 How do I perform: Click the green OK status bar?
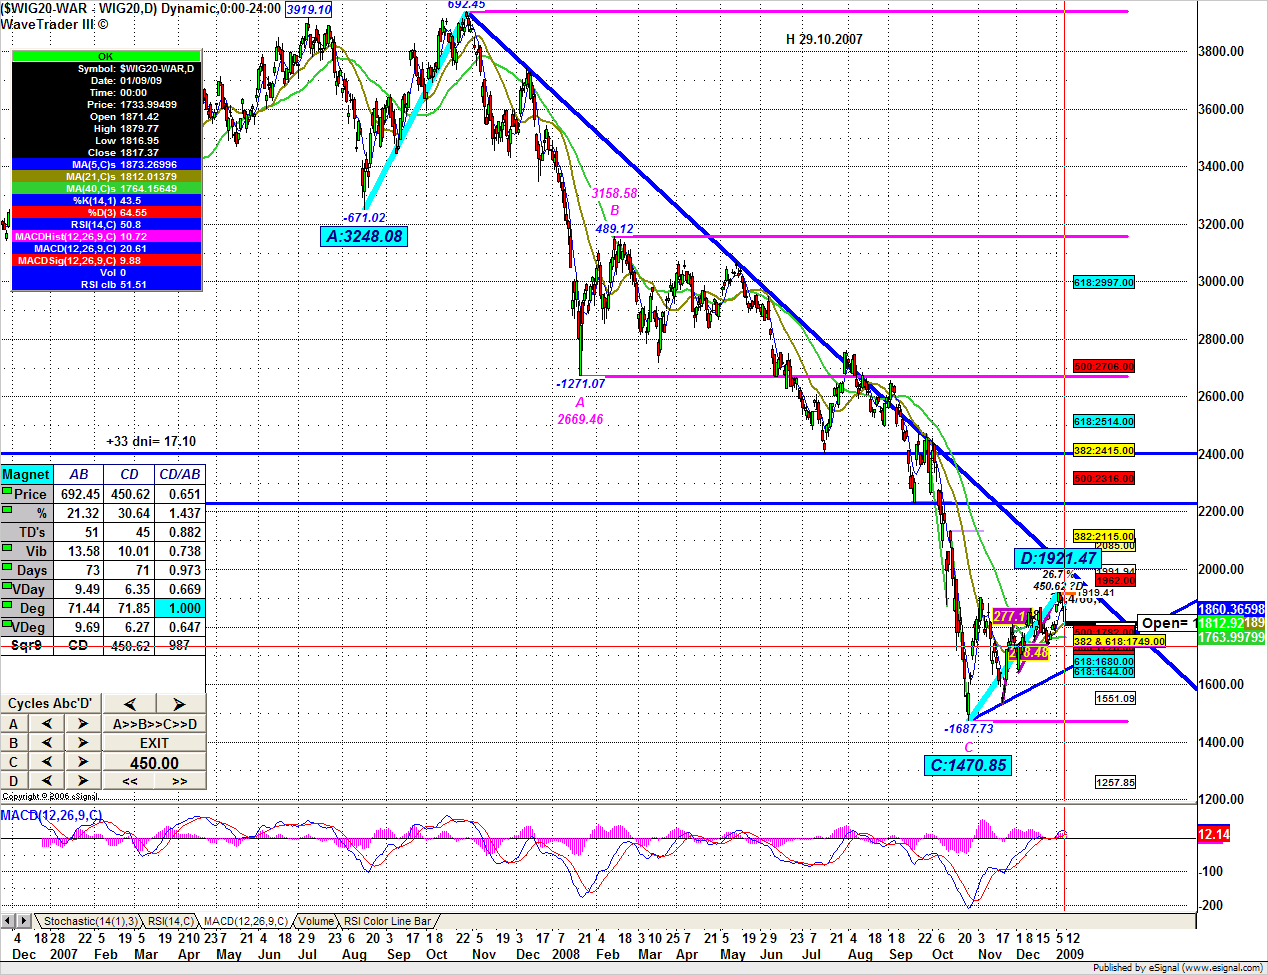coord(106,56)
